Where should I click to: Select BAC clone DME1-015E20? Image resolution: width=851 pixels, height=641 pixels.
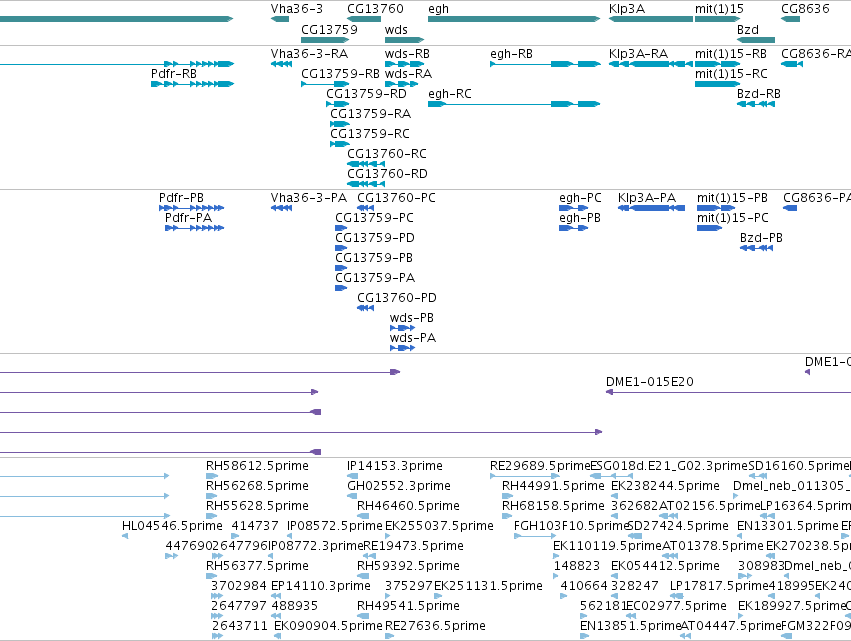[x=650, y=382]
